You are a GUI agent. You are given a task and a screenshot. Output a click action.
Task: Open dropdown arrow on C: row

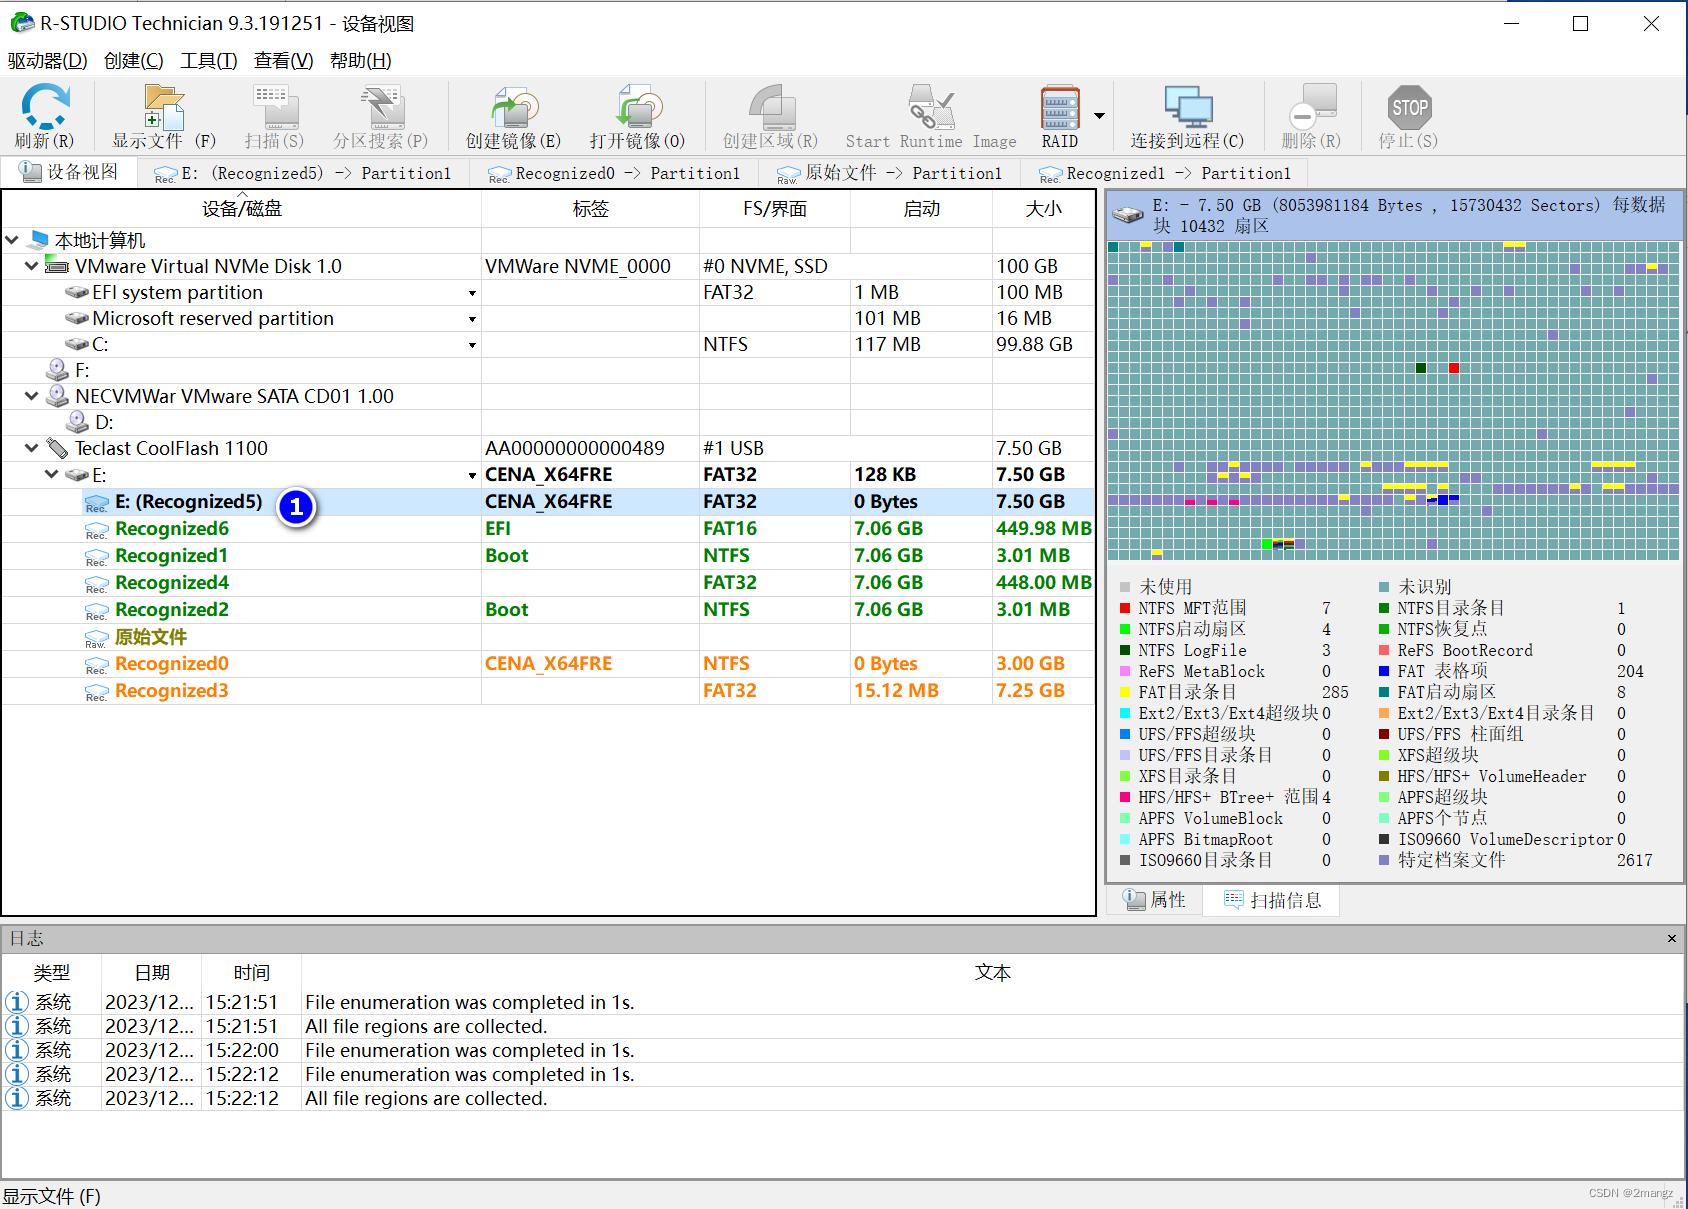pos(472,345)
